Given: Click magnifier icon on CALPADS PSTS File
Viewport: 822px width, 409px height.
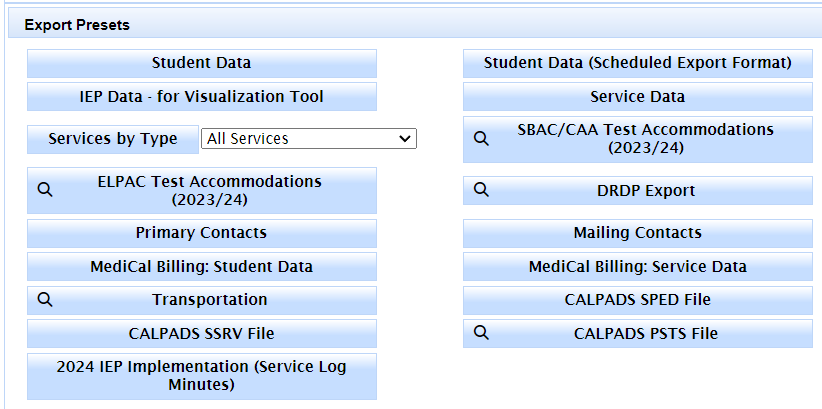Looking at the screenshot, I should click(x=481, y=333).
